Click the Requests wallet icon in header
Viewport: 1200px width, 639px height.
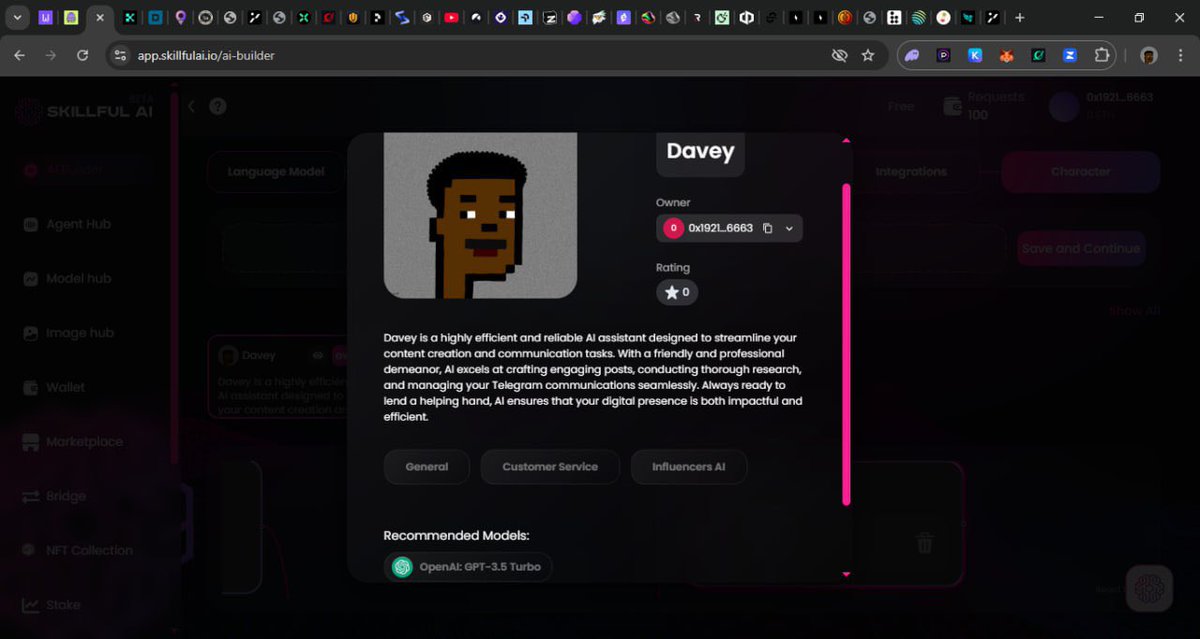953,106
